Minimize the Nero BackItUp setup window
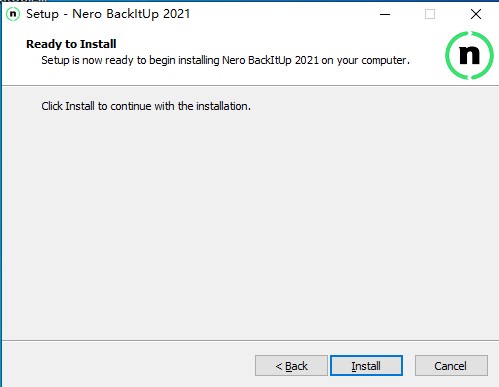This screenshot has width=499, height=387. [385, 14]
